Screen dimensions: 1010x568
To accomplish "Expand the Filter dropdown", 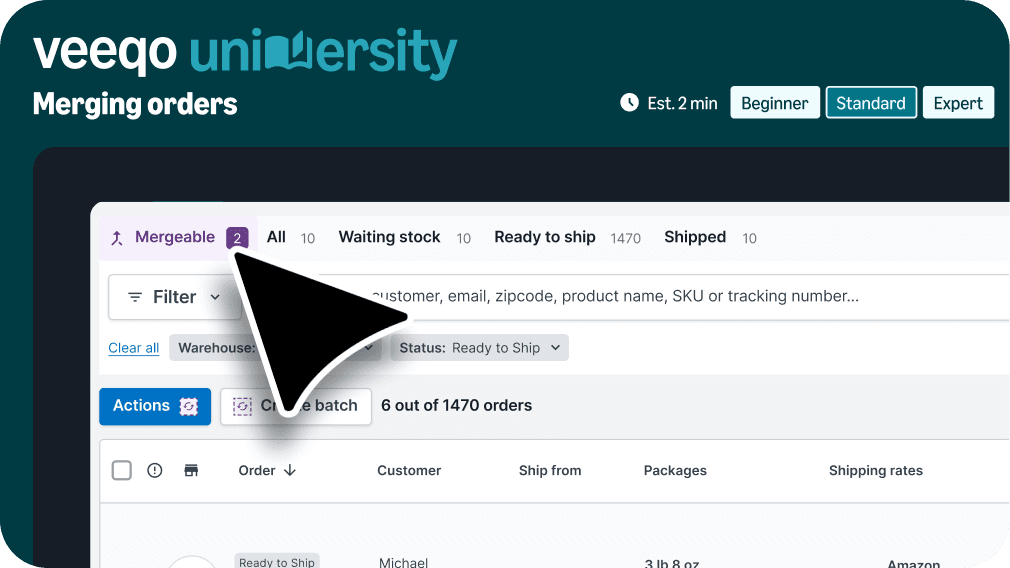I will (x=174, y=297).
